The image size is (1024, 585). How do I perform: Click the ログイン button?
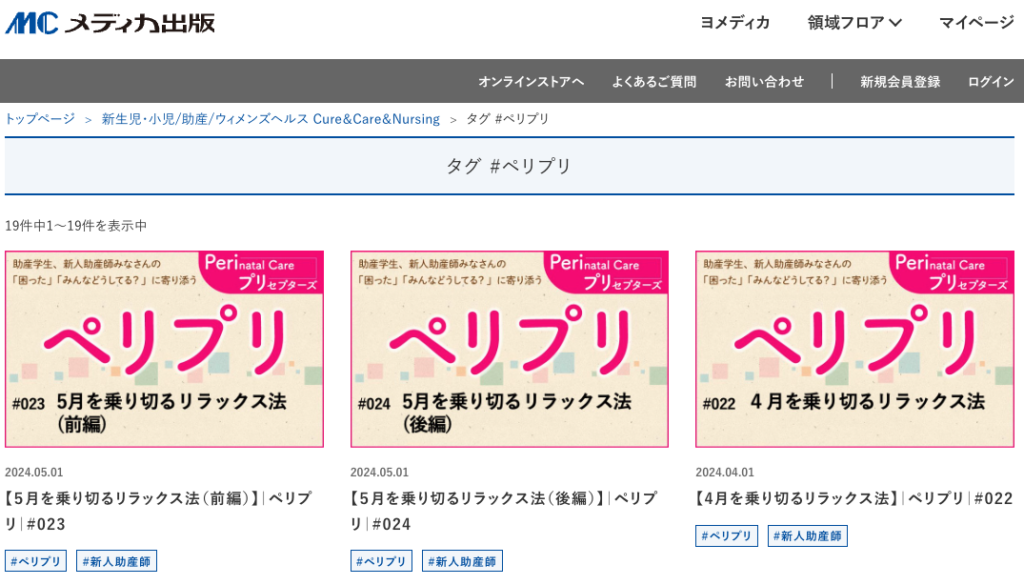990,82
